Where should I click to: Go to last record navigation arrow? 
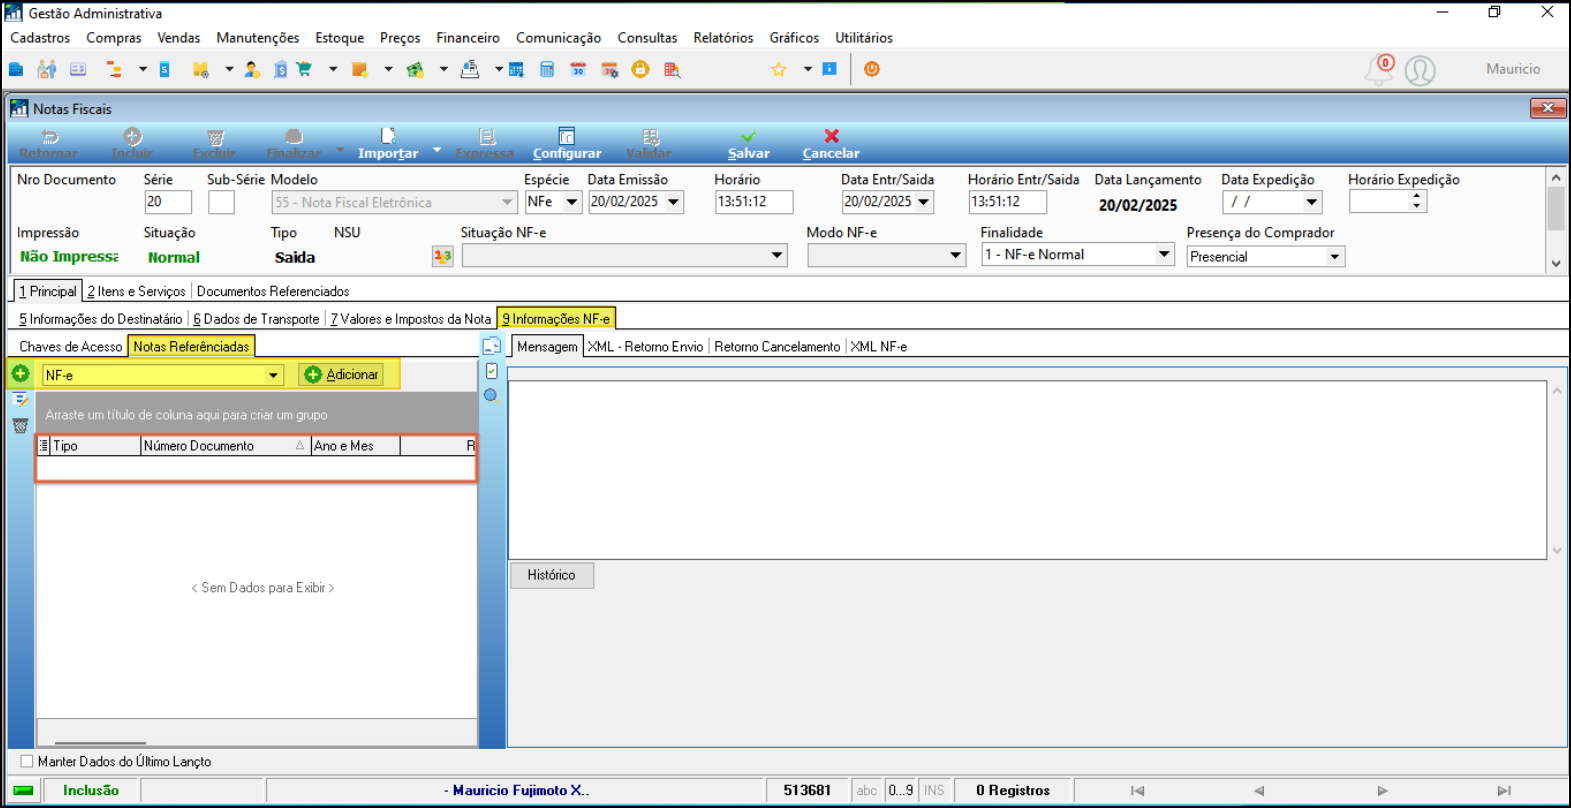tap(1504, 790)
